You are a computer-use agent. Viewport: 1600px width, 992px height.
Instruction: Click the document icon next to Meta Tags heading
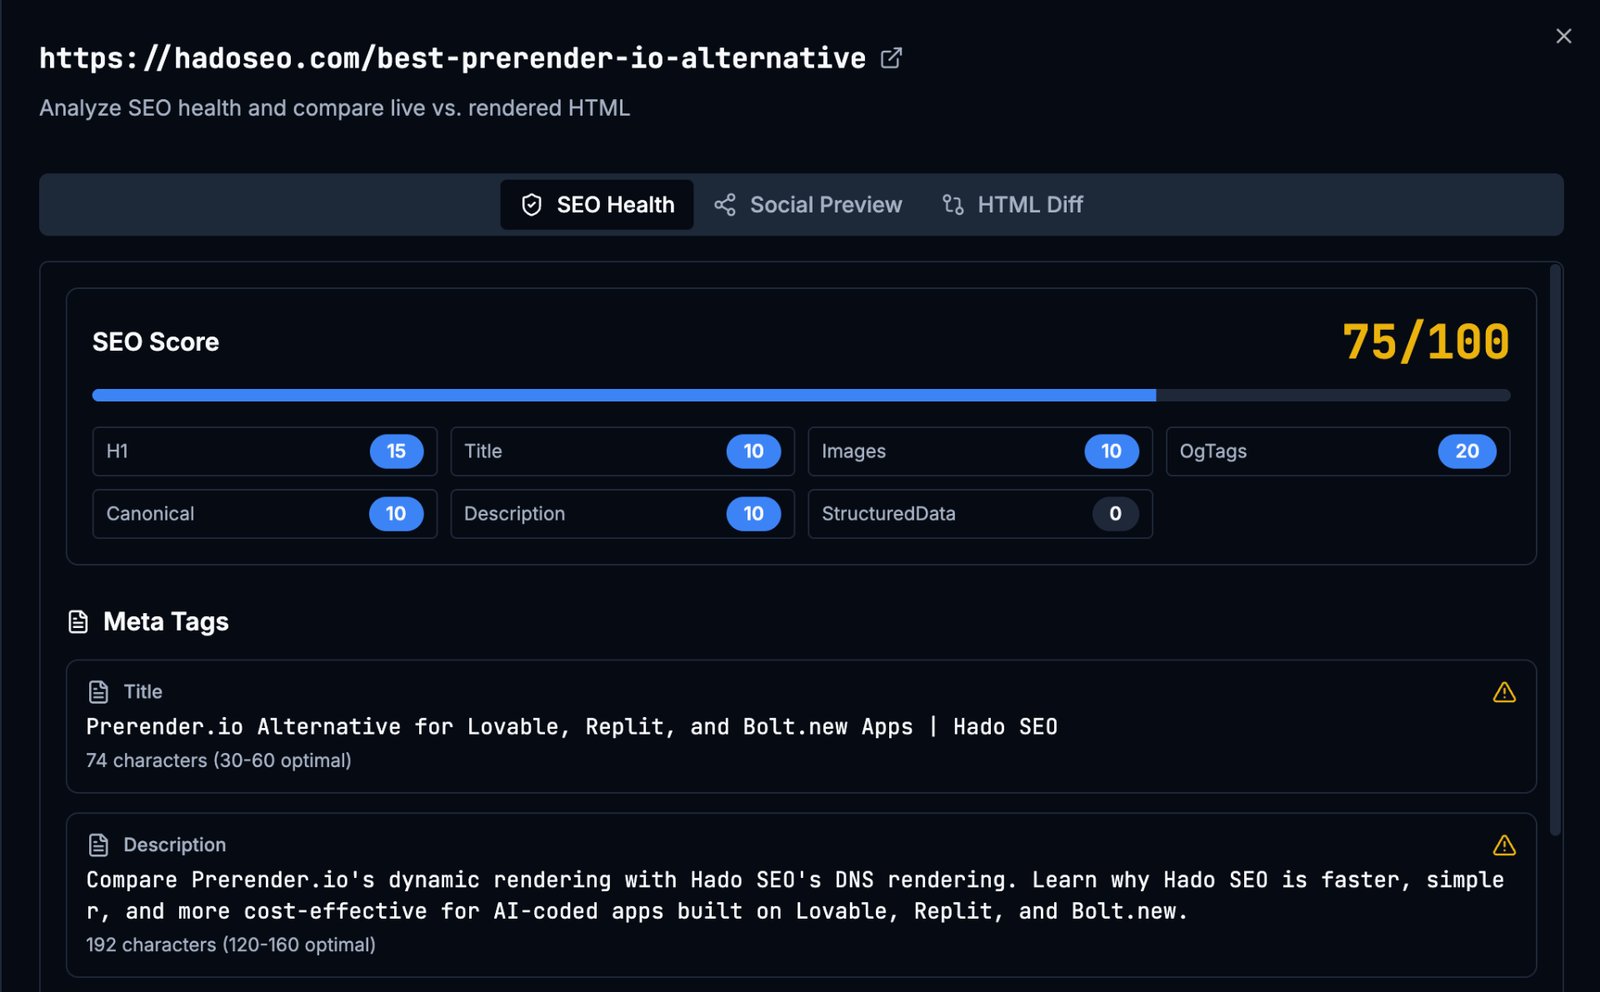coord(78,621)
